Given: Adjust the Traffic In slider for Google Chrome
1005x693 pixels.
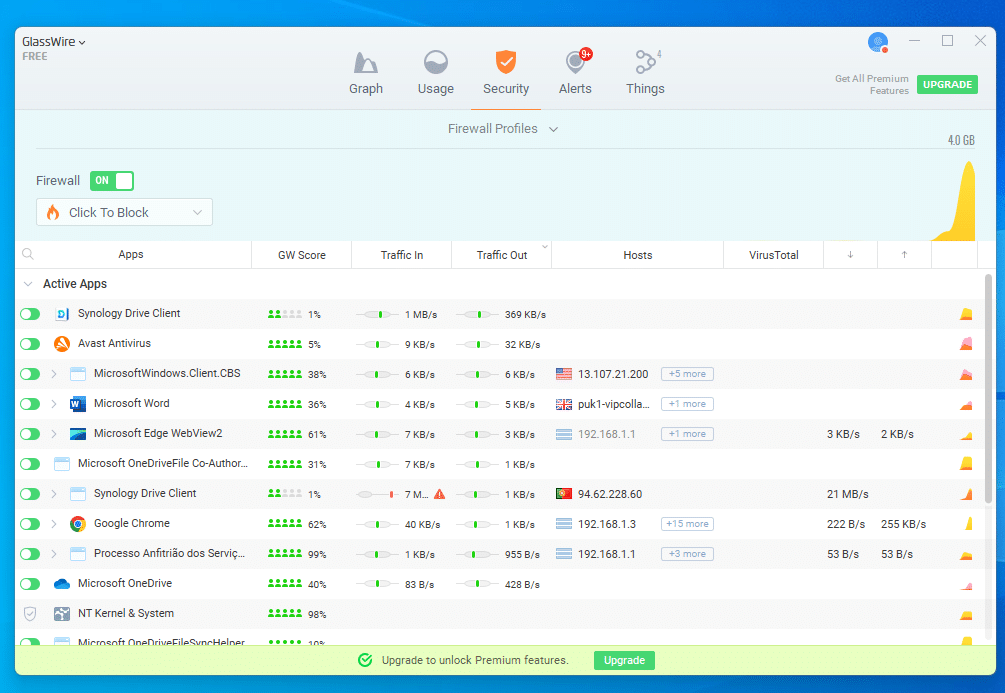Looking at the screenshot, I should pos(377,524).
